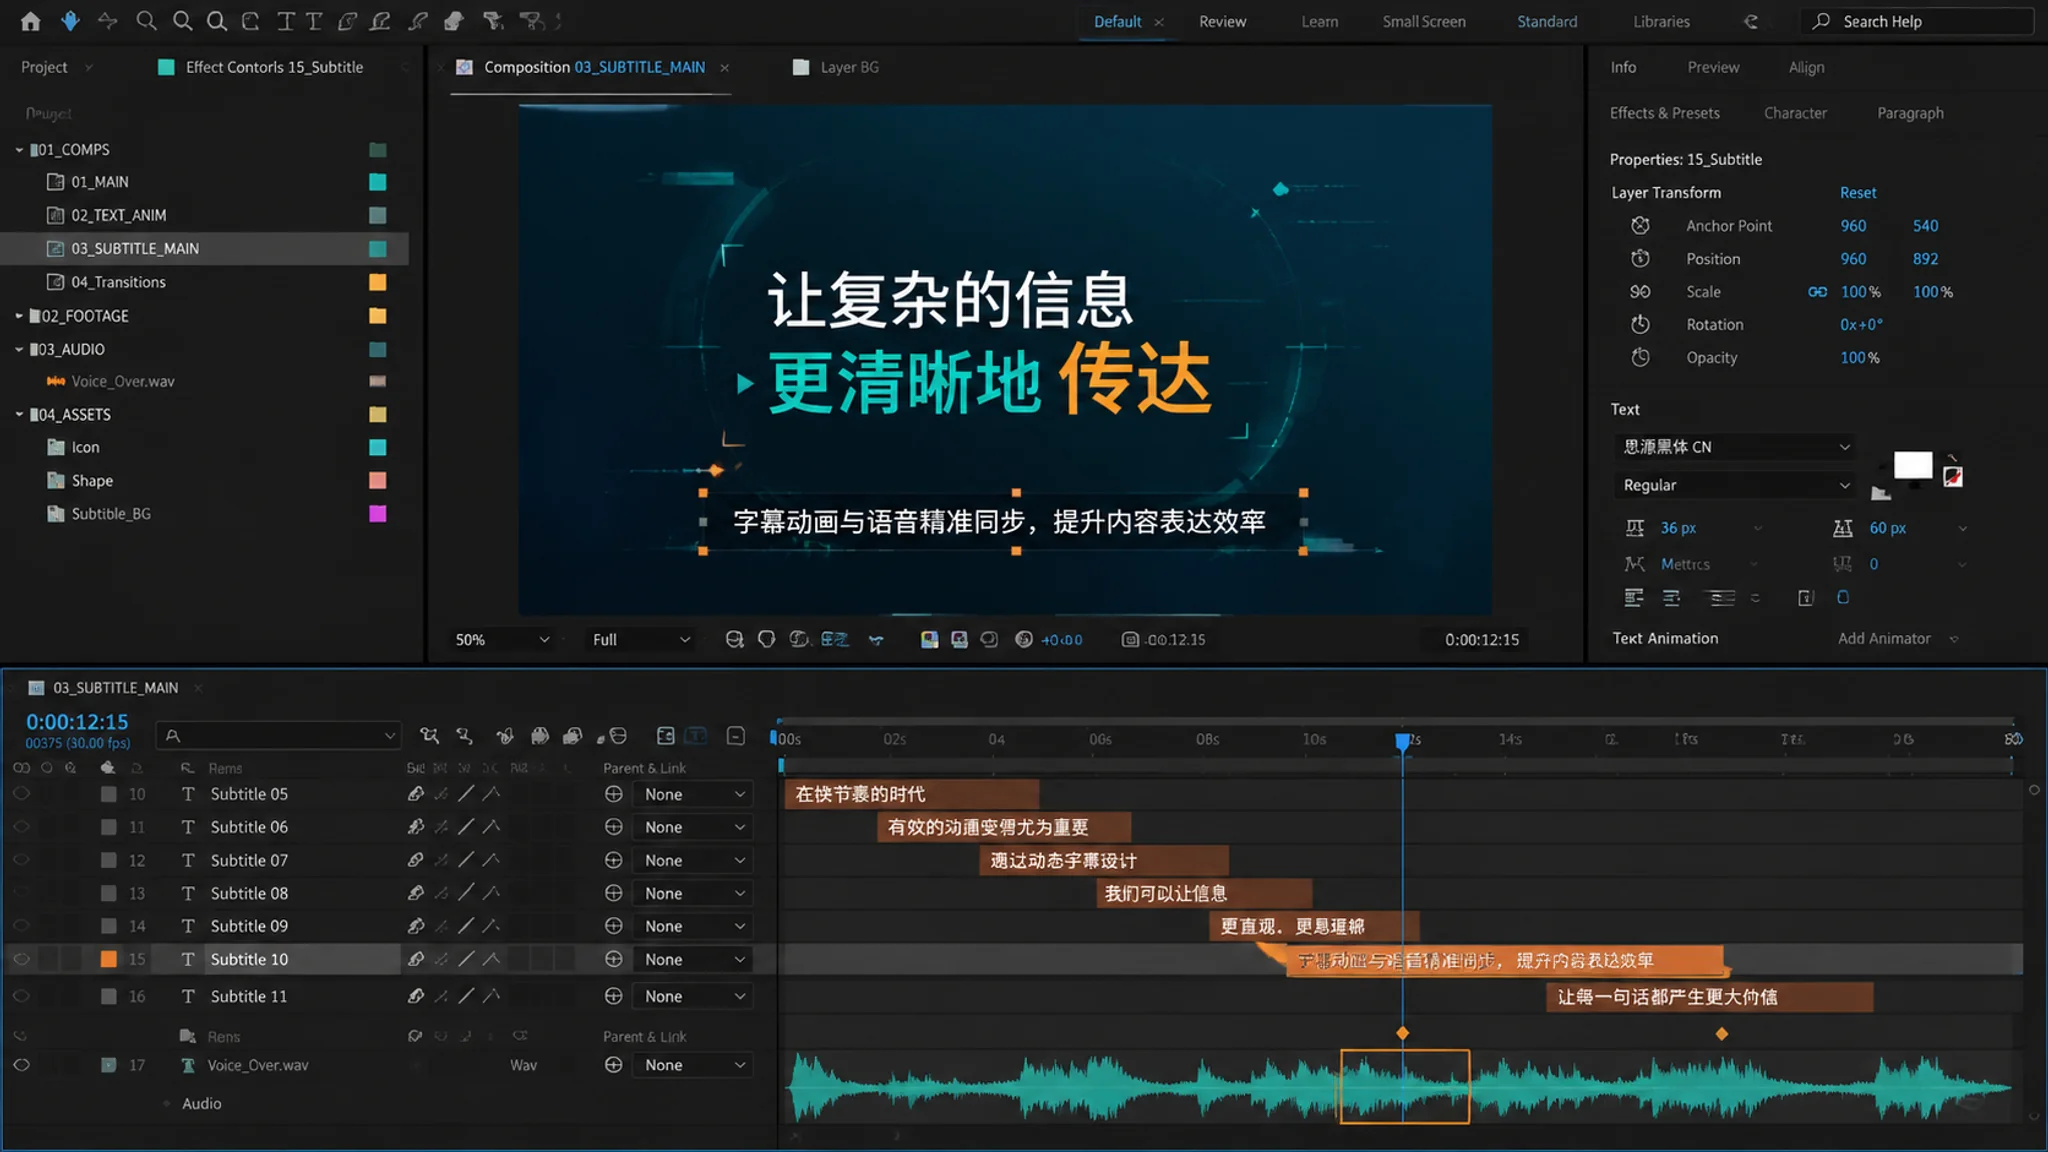Screen dimensions: 2048x1152
Task: Open Parent dropdown for Voice_Over.wav
Action: point(692,1065)
